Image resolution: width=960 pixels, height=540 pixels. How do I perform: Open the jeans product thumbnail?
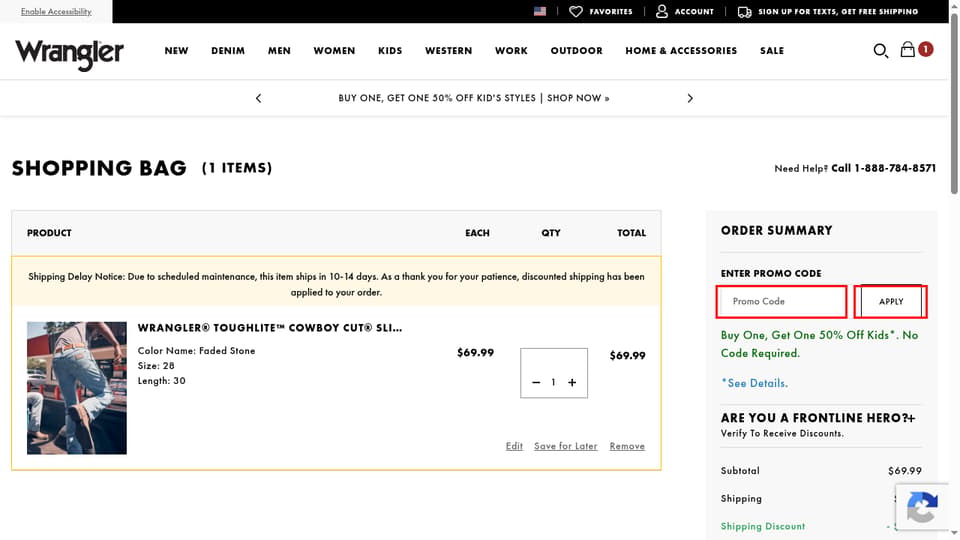[x=77, y=388]
